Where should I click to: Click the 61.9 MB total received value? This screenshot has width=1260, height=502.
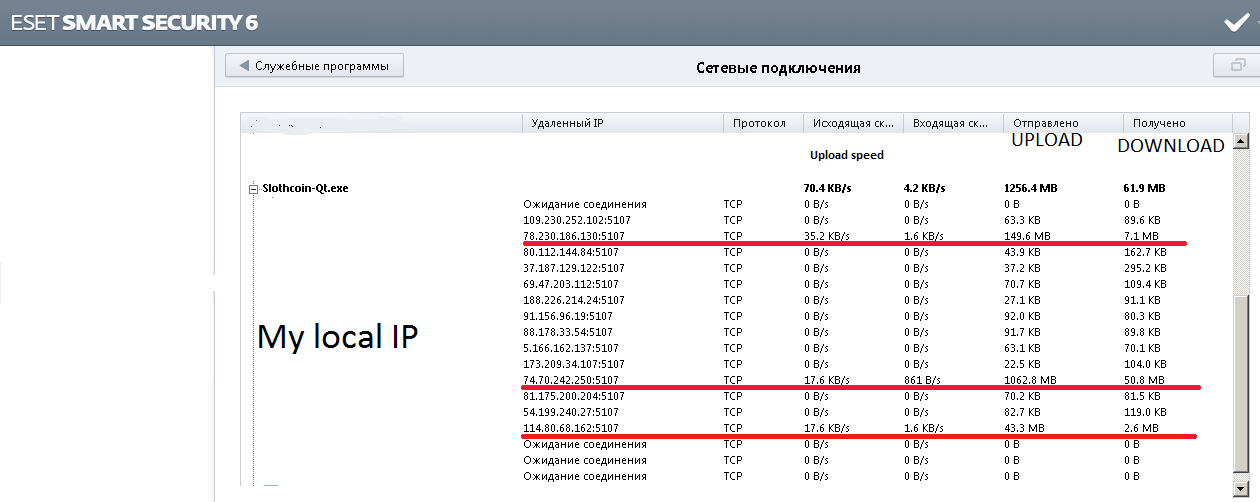tap(1144, 188)
